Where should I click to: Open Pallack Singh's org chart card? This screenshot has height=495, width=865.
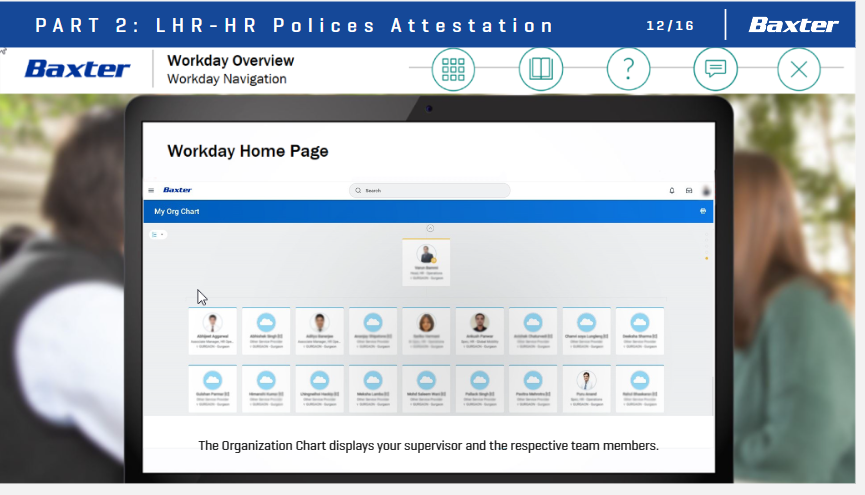coord(480,389)
